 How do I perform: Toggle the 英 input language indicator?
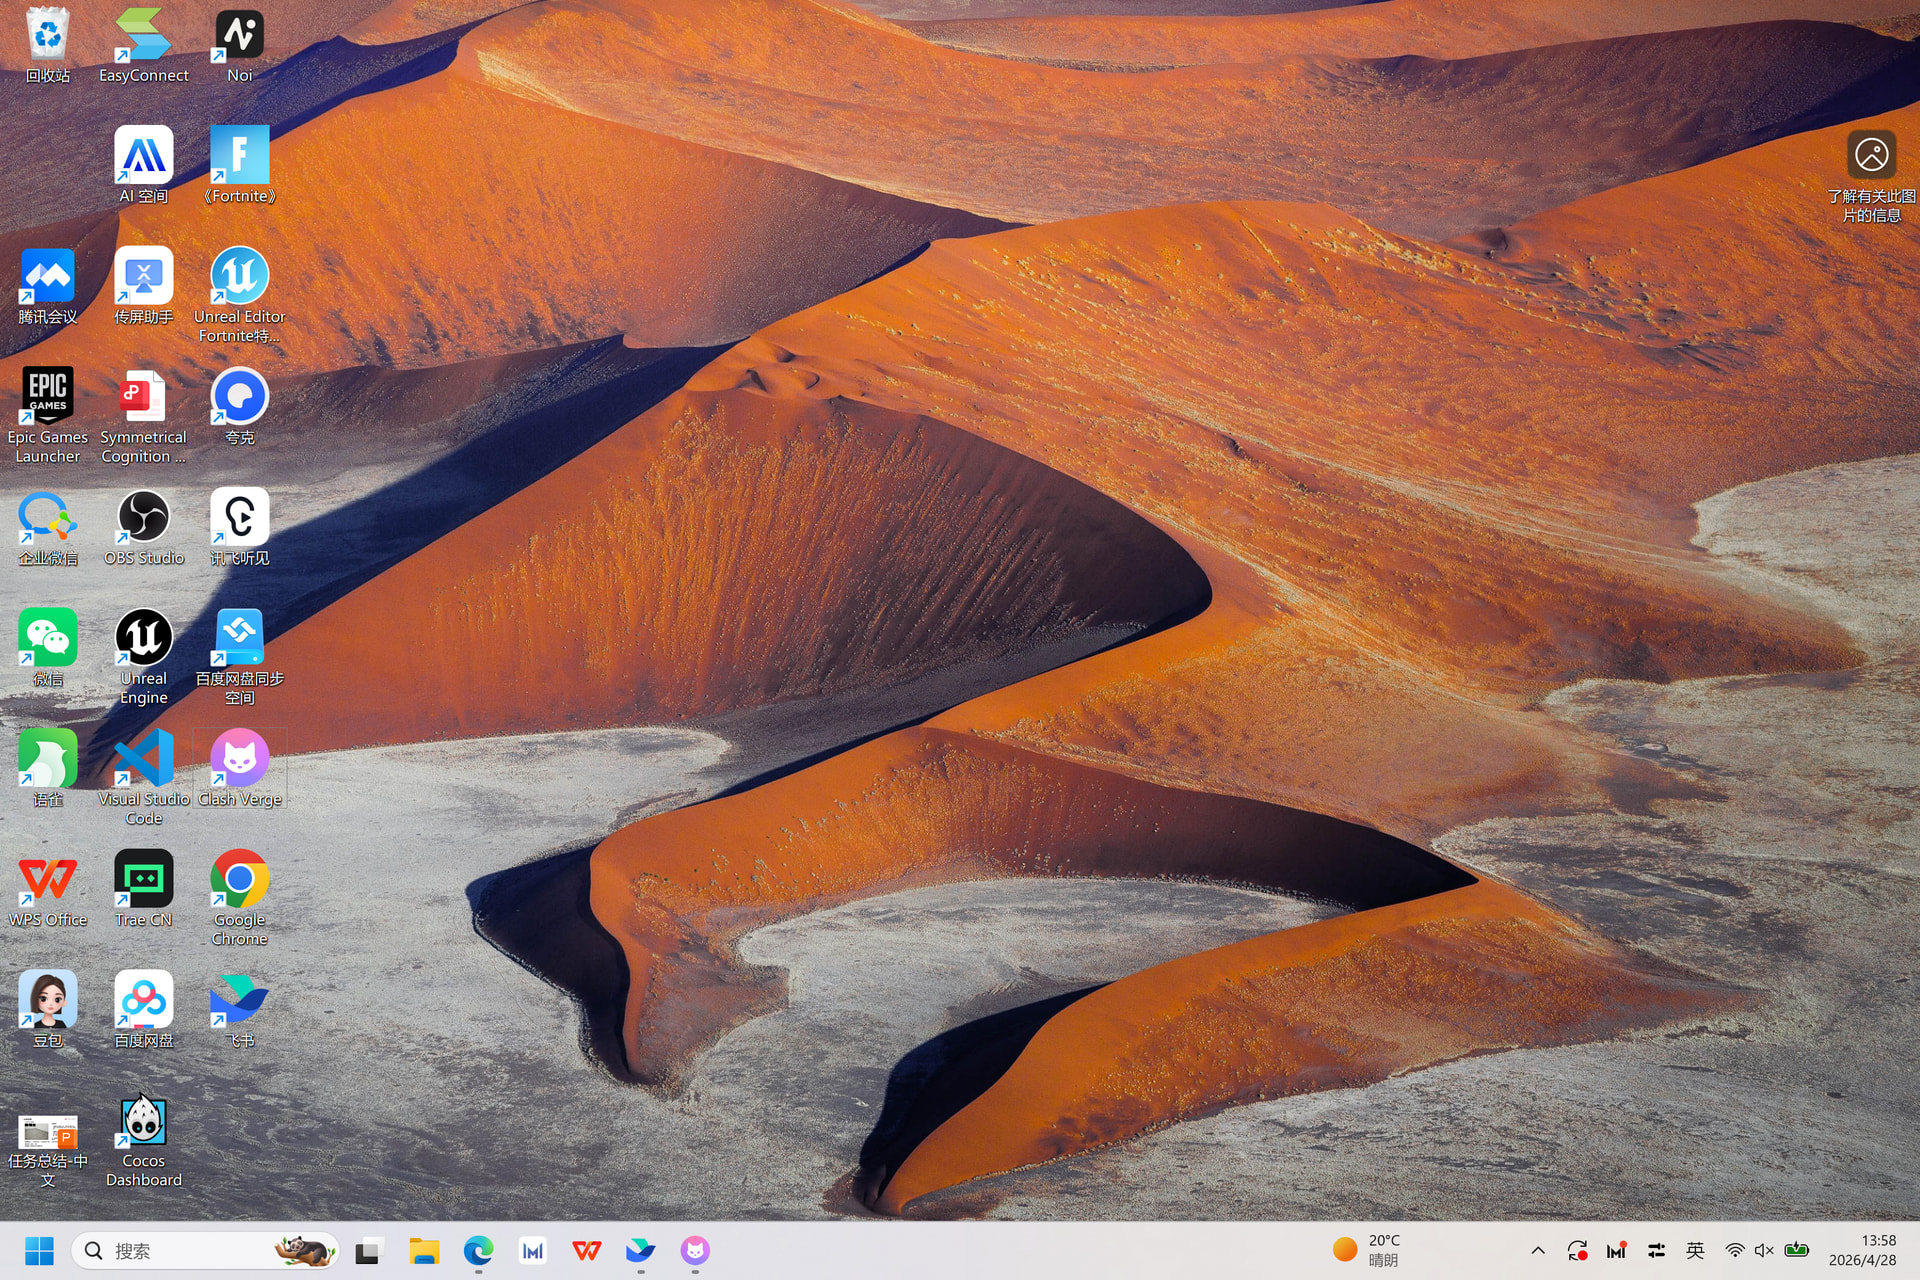pyautogui.click(x=1695, y=1250)
